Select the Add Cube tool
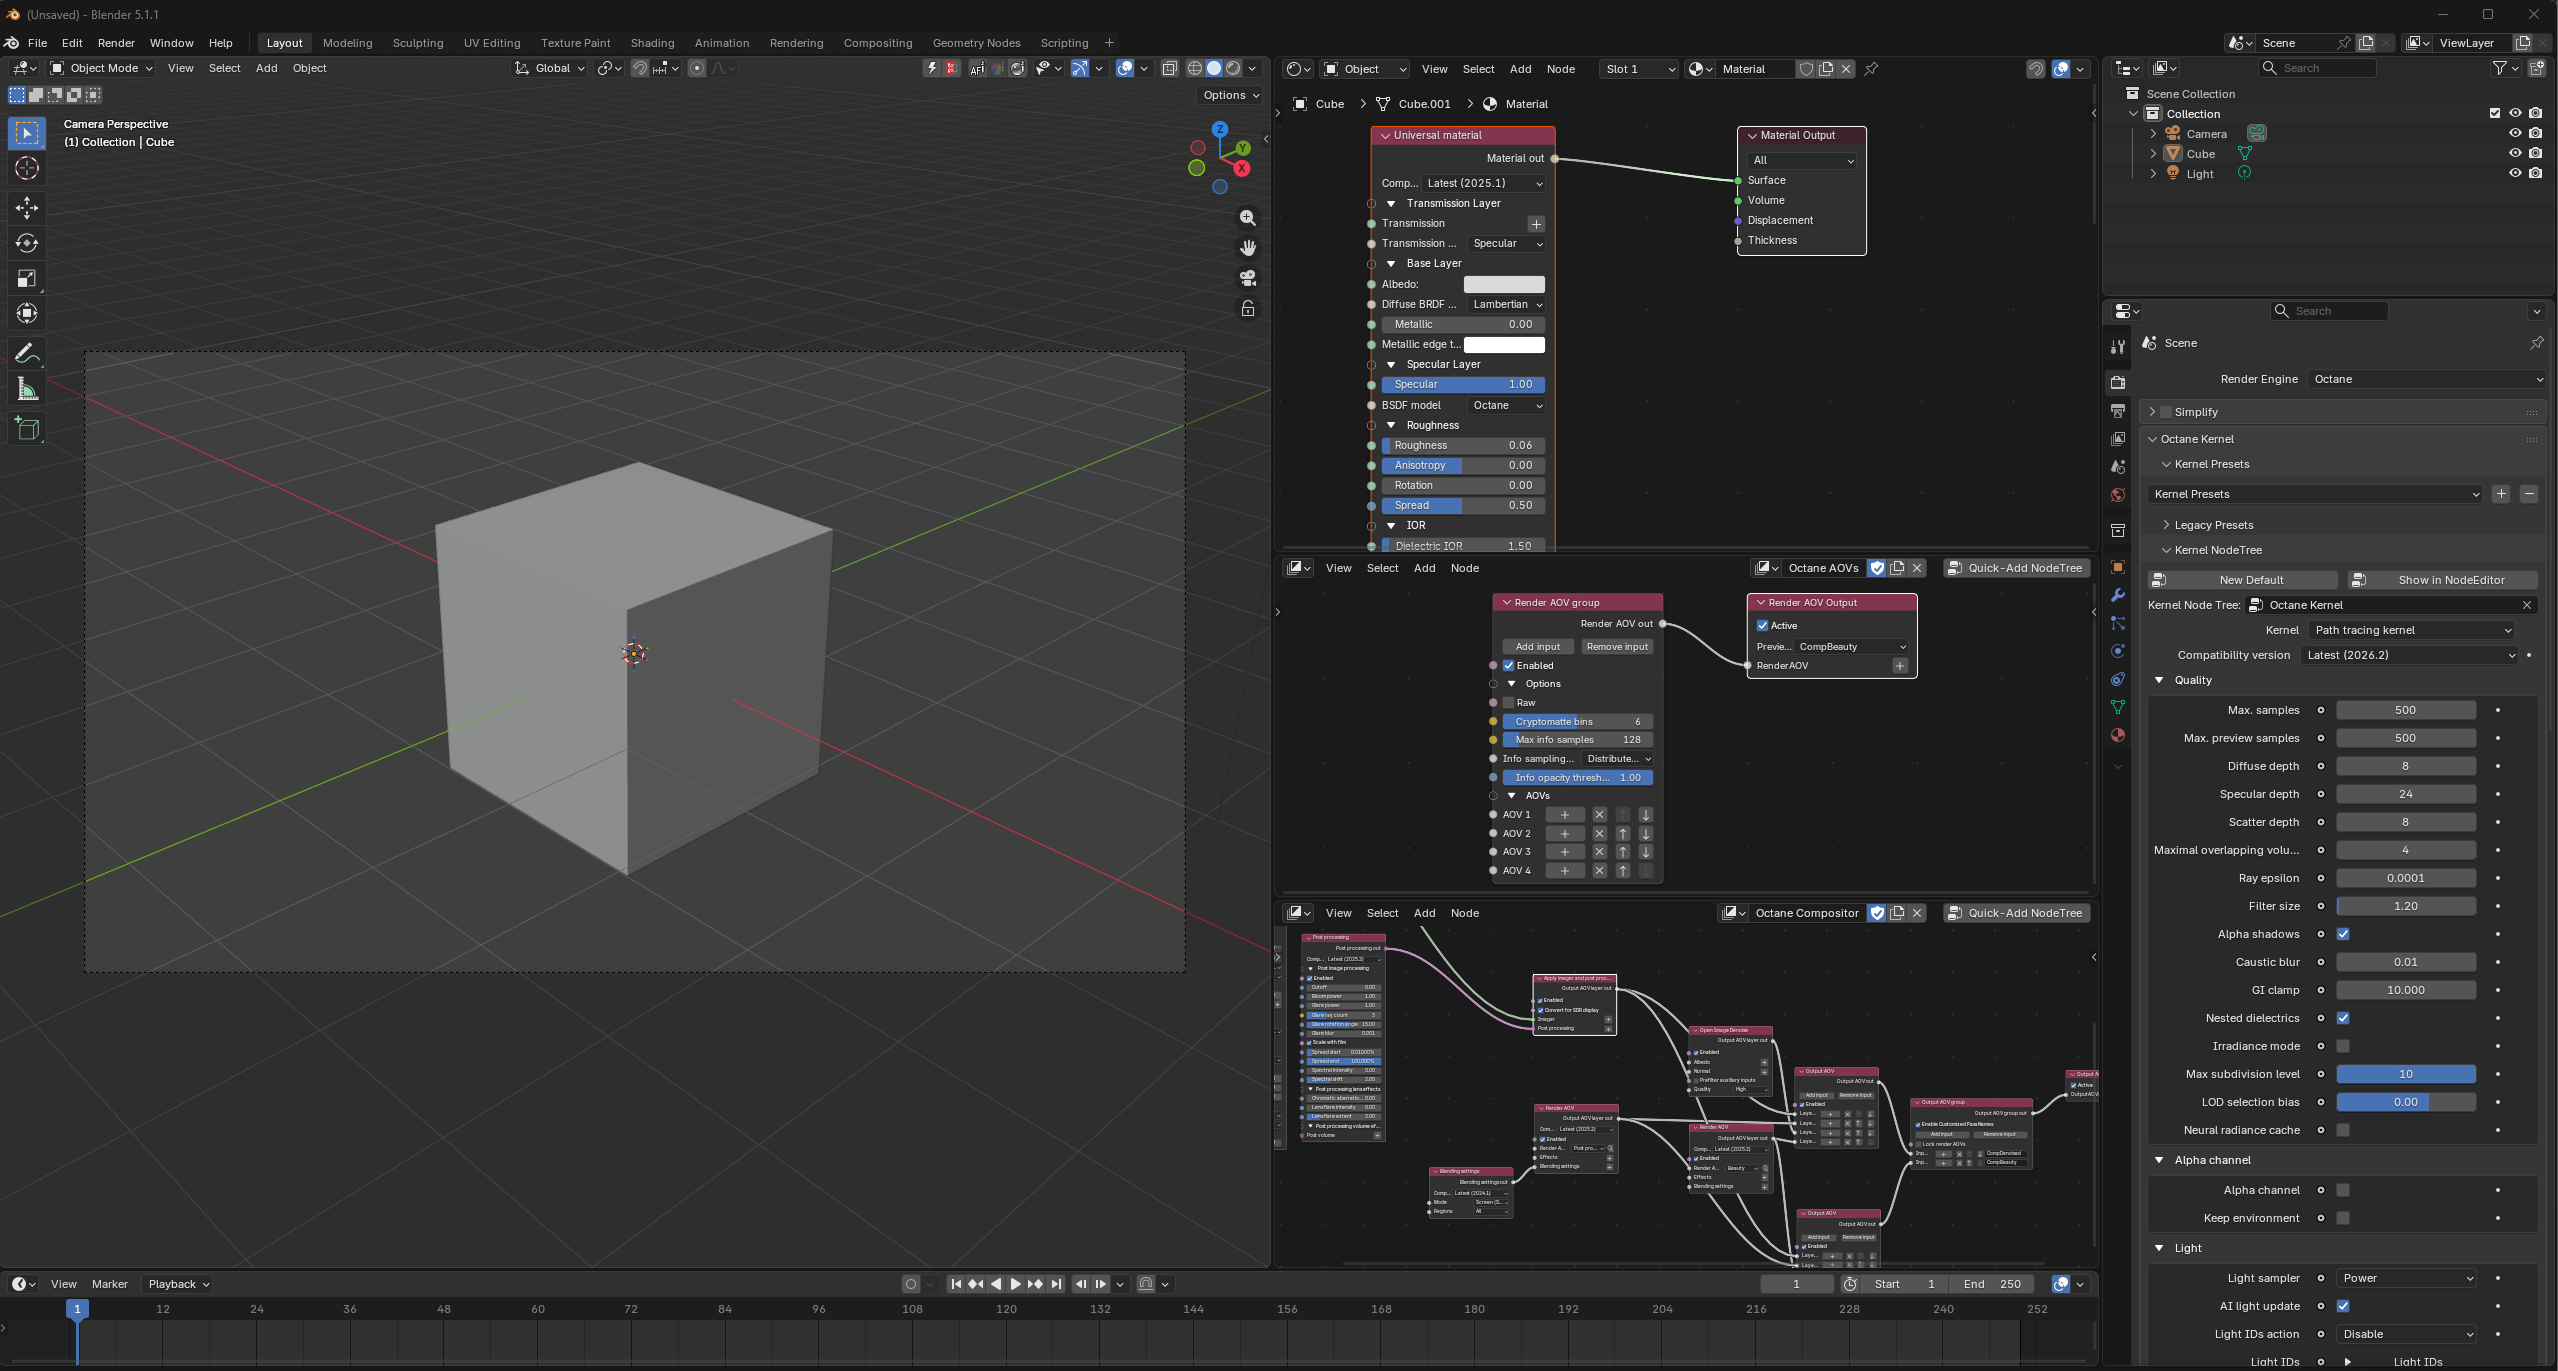This screenshot has width=2558, height=1371. 27,429
